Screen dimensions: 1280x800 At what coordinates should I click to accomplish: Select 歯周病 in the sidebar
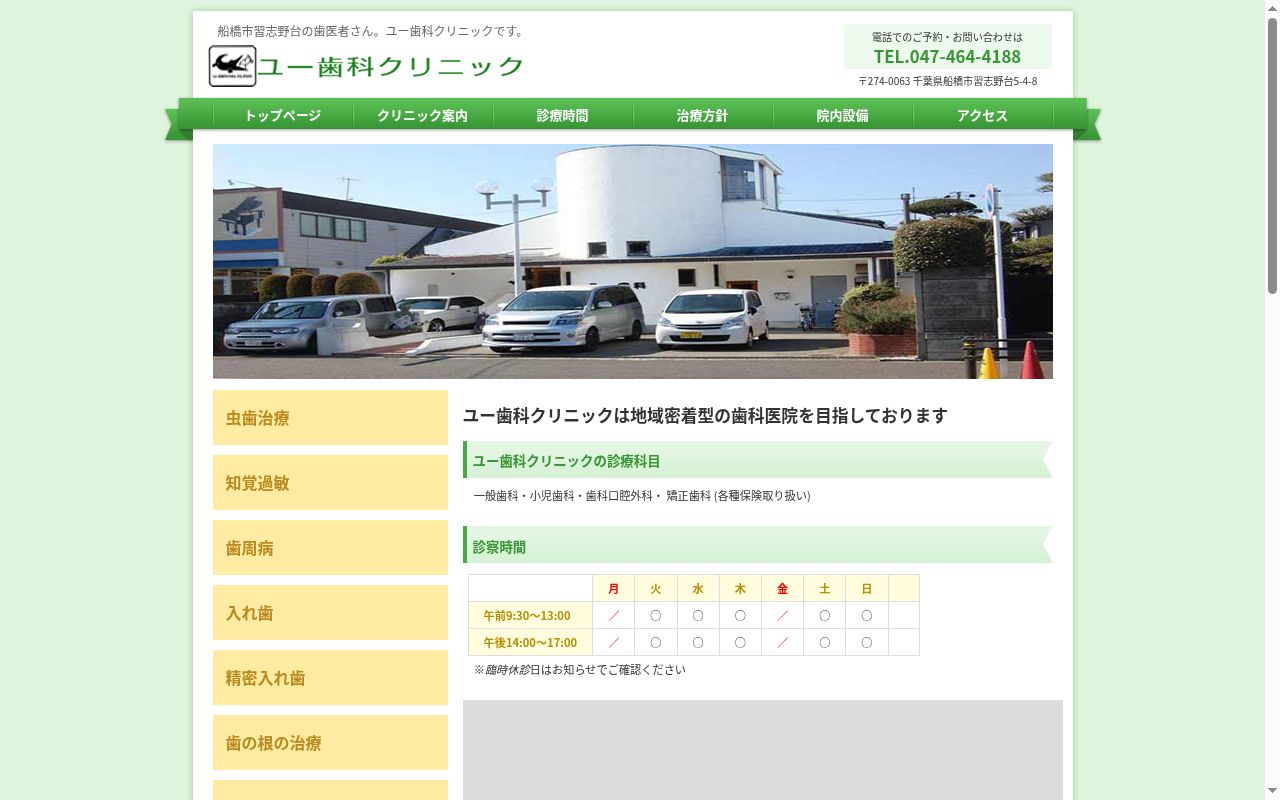tap(330, 548)
